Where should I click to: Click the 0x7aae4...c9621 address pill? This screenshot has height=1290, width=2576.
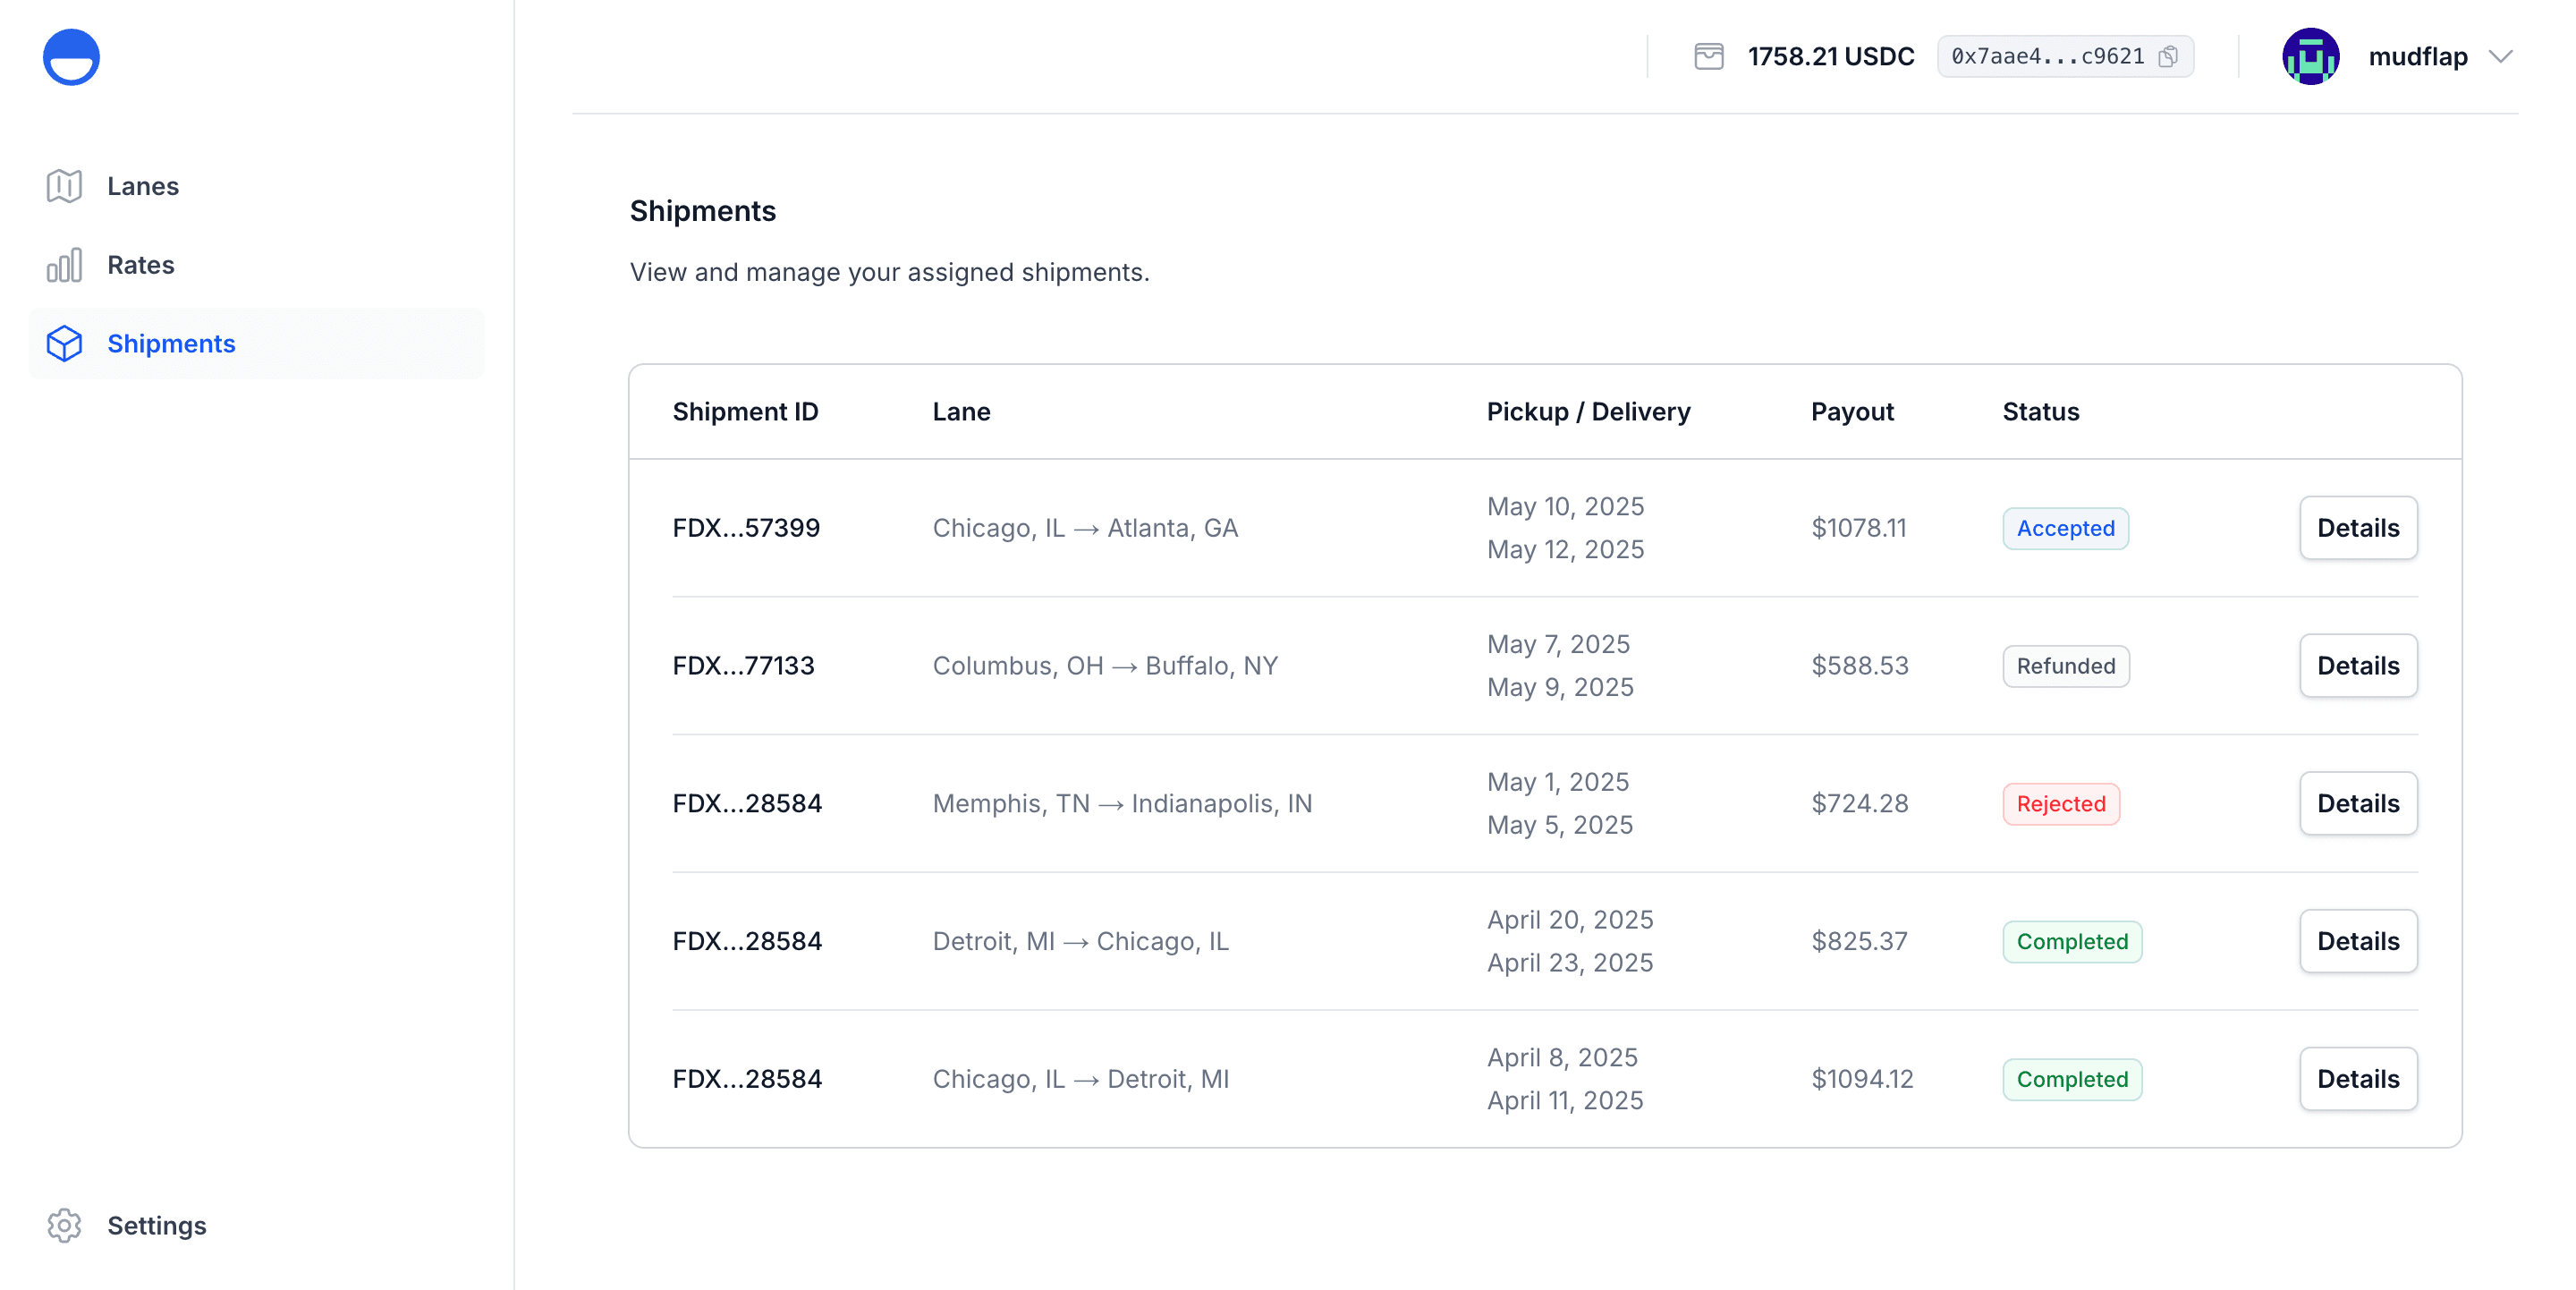(2047, 57)
